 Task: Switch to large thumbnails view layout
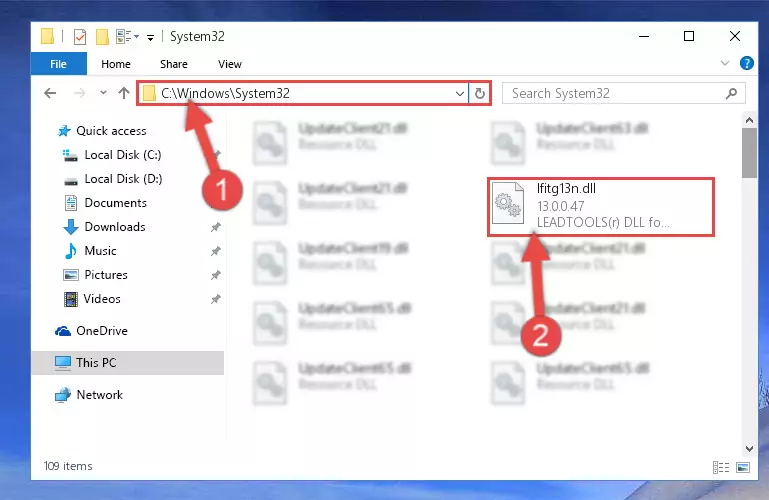[x=743, y=468]
